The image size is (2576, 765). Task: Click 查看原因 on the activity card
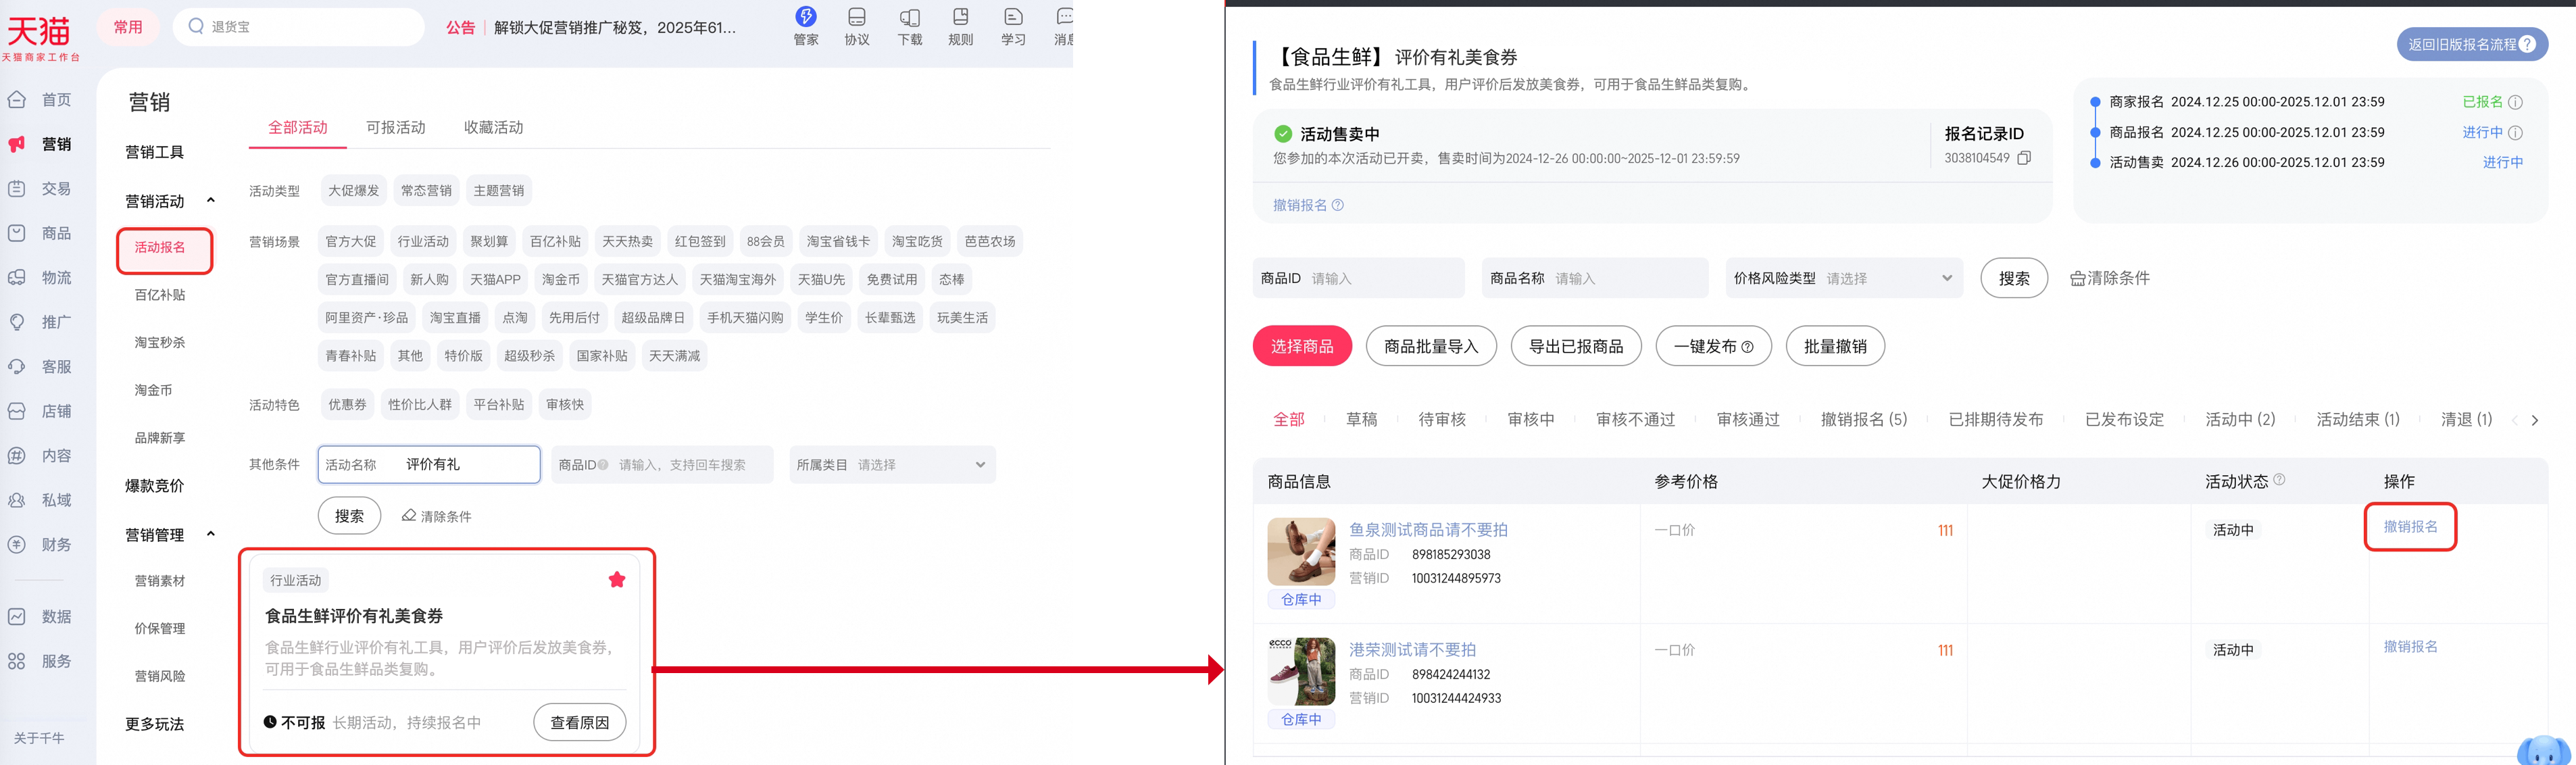pos(580,722)
